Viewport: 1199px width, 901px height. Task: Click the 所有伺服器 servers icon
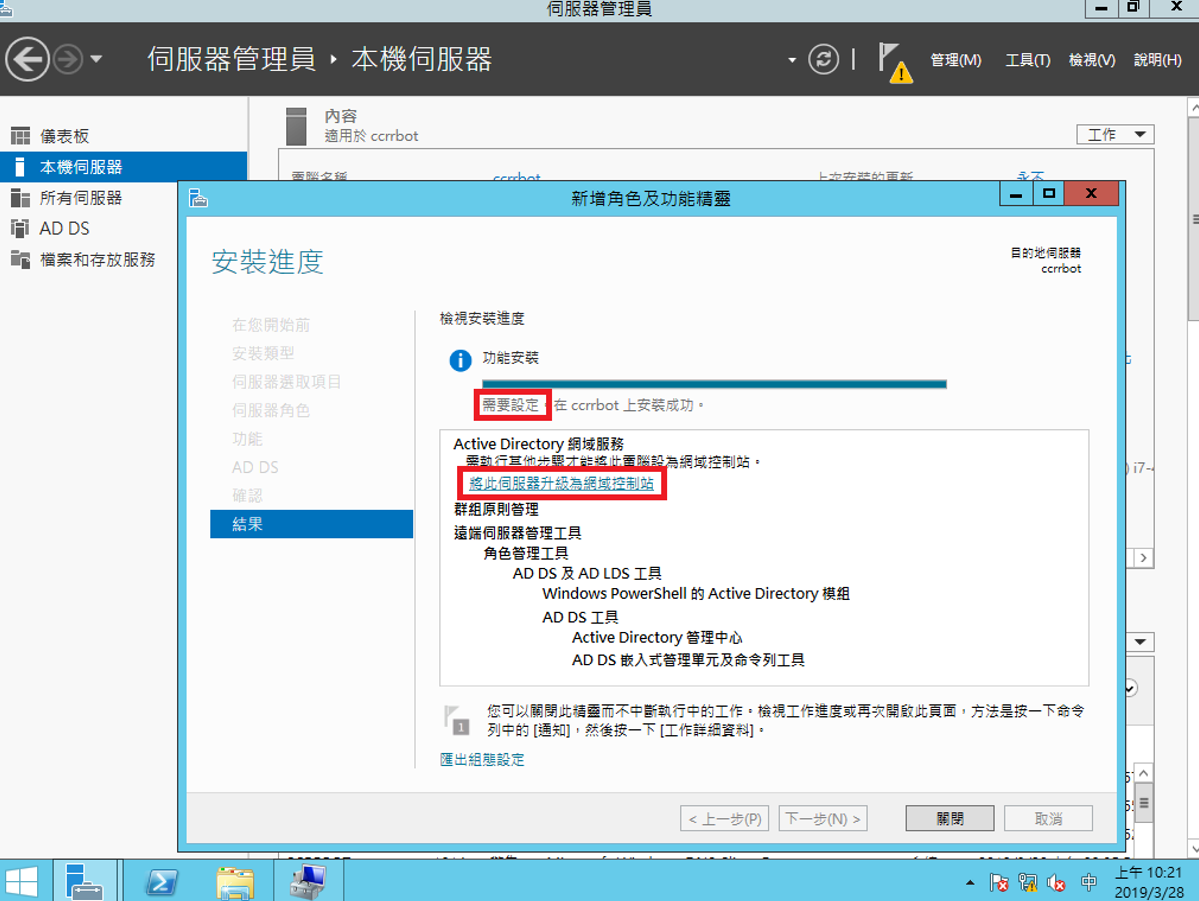coord(21,198)
